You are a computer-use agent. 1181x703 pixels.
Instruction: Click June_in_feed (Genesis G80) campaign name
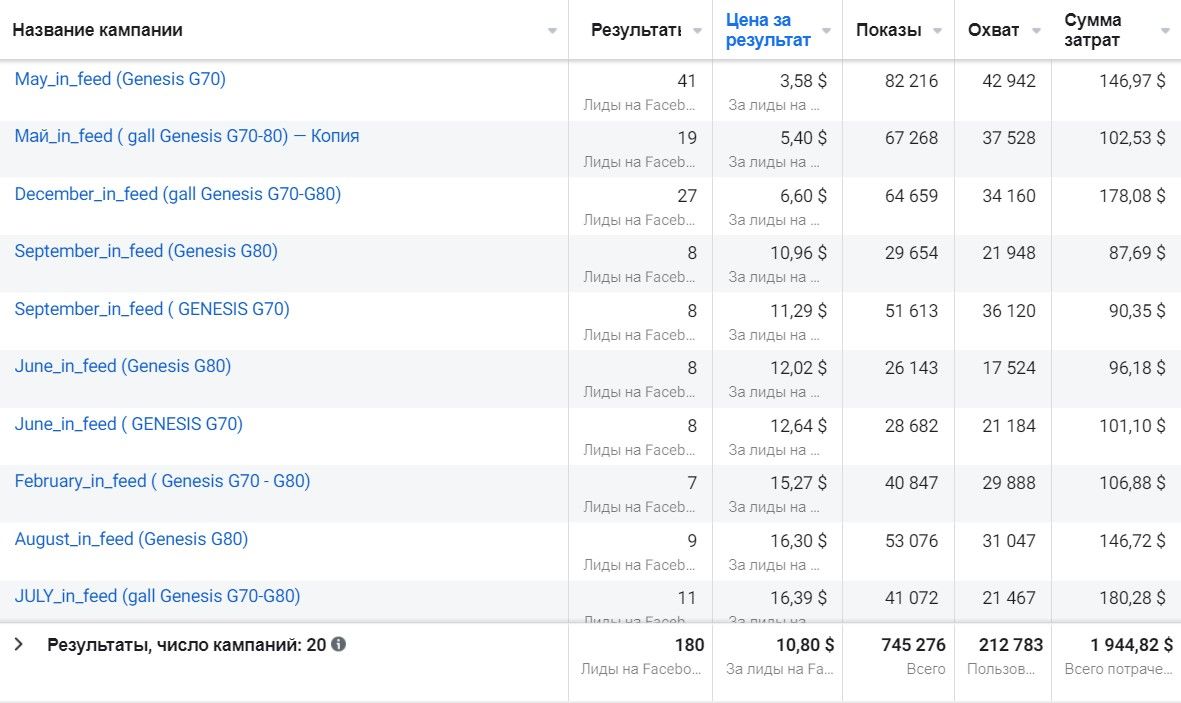(122, 366)
